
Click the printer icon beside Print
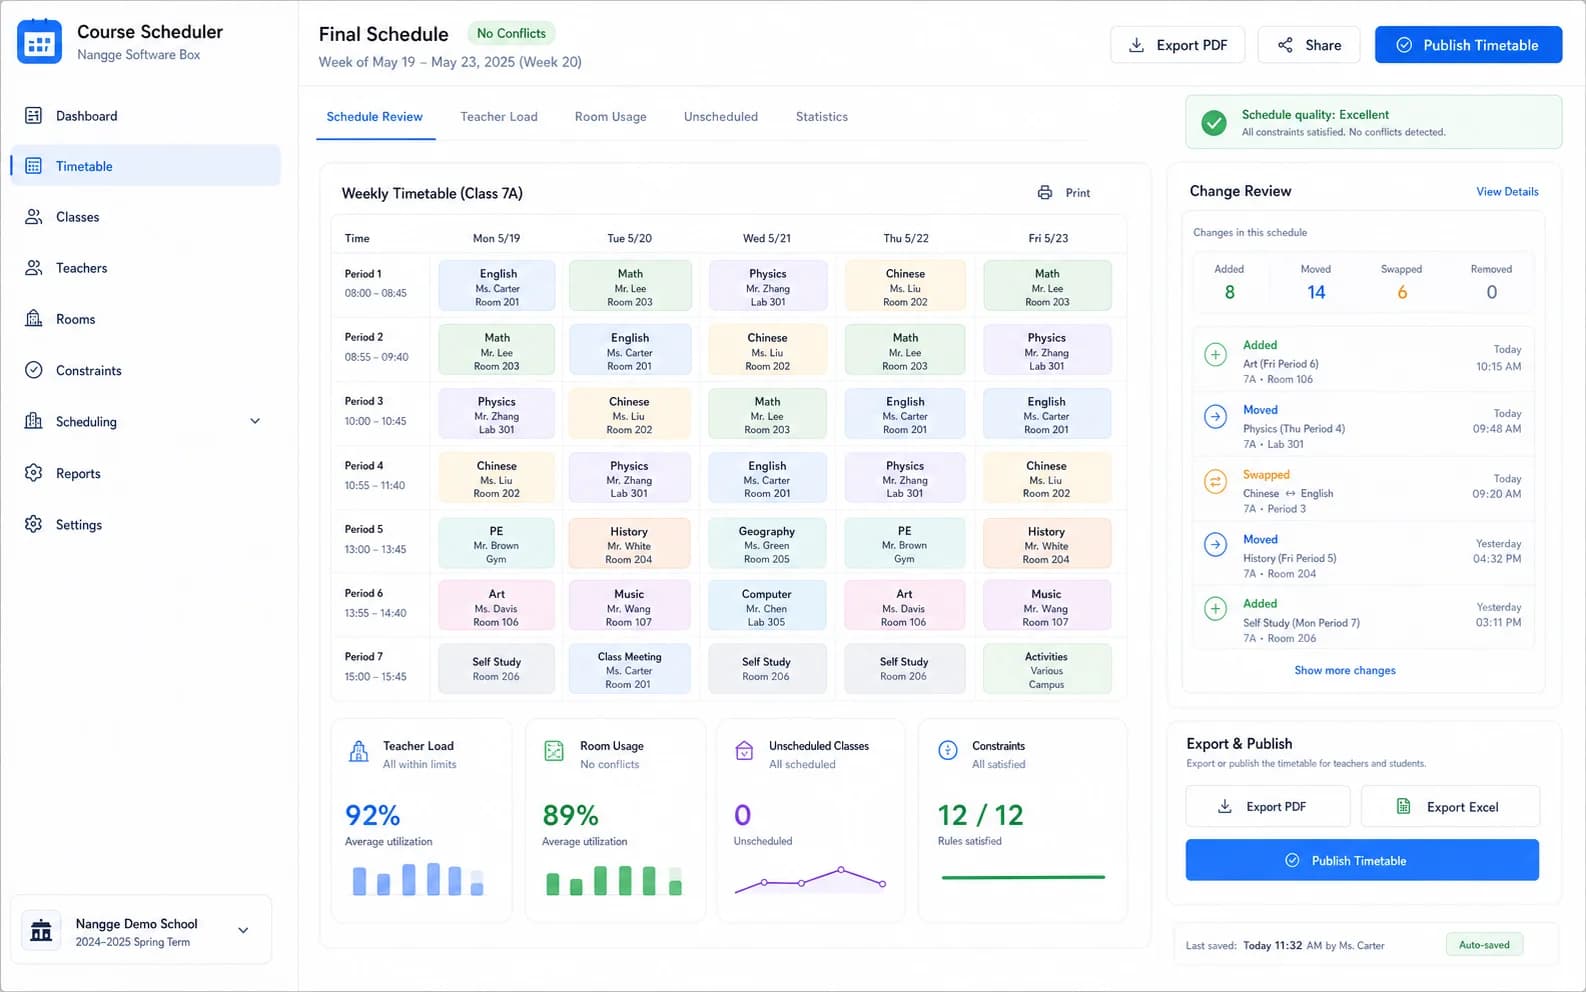(x=1045, y=193)
